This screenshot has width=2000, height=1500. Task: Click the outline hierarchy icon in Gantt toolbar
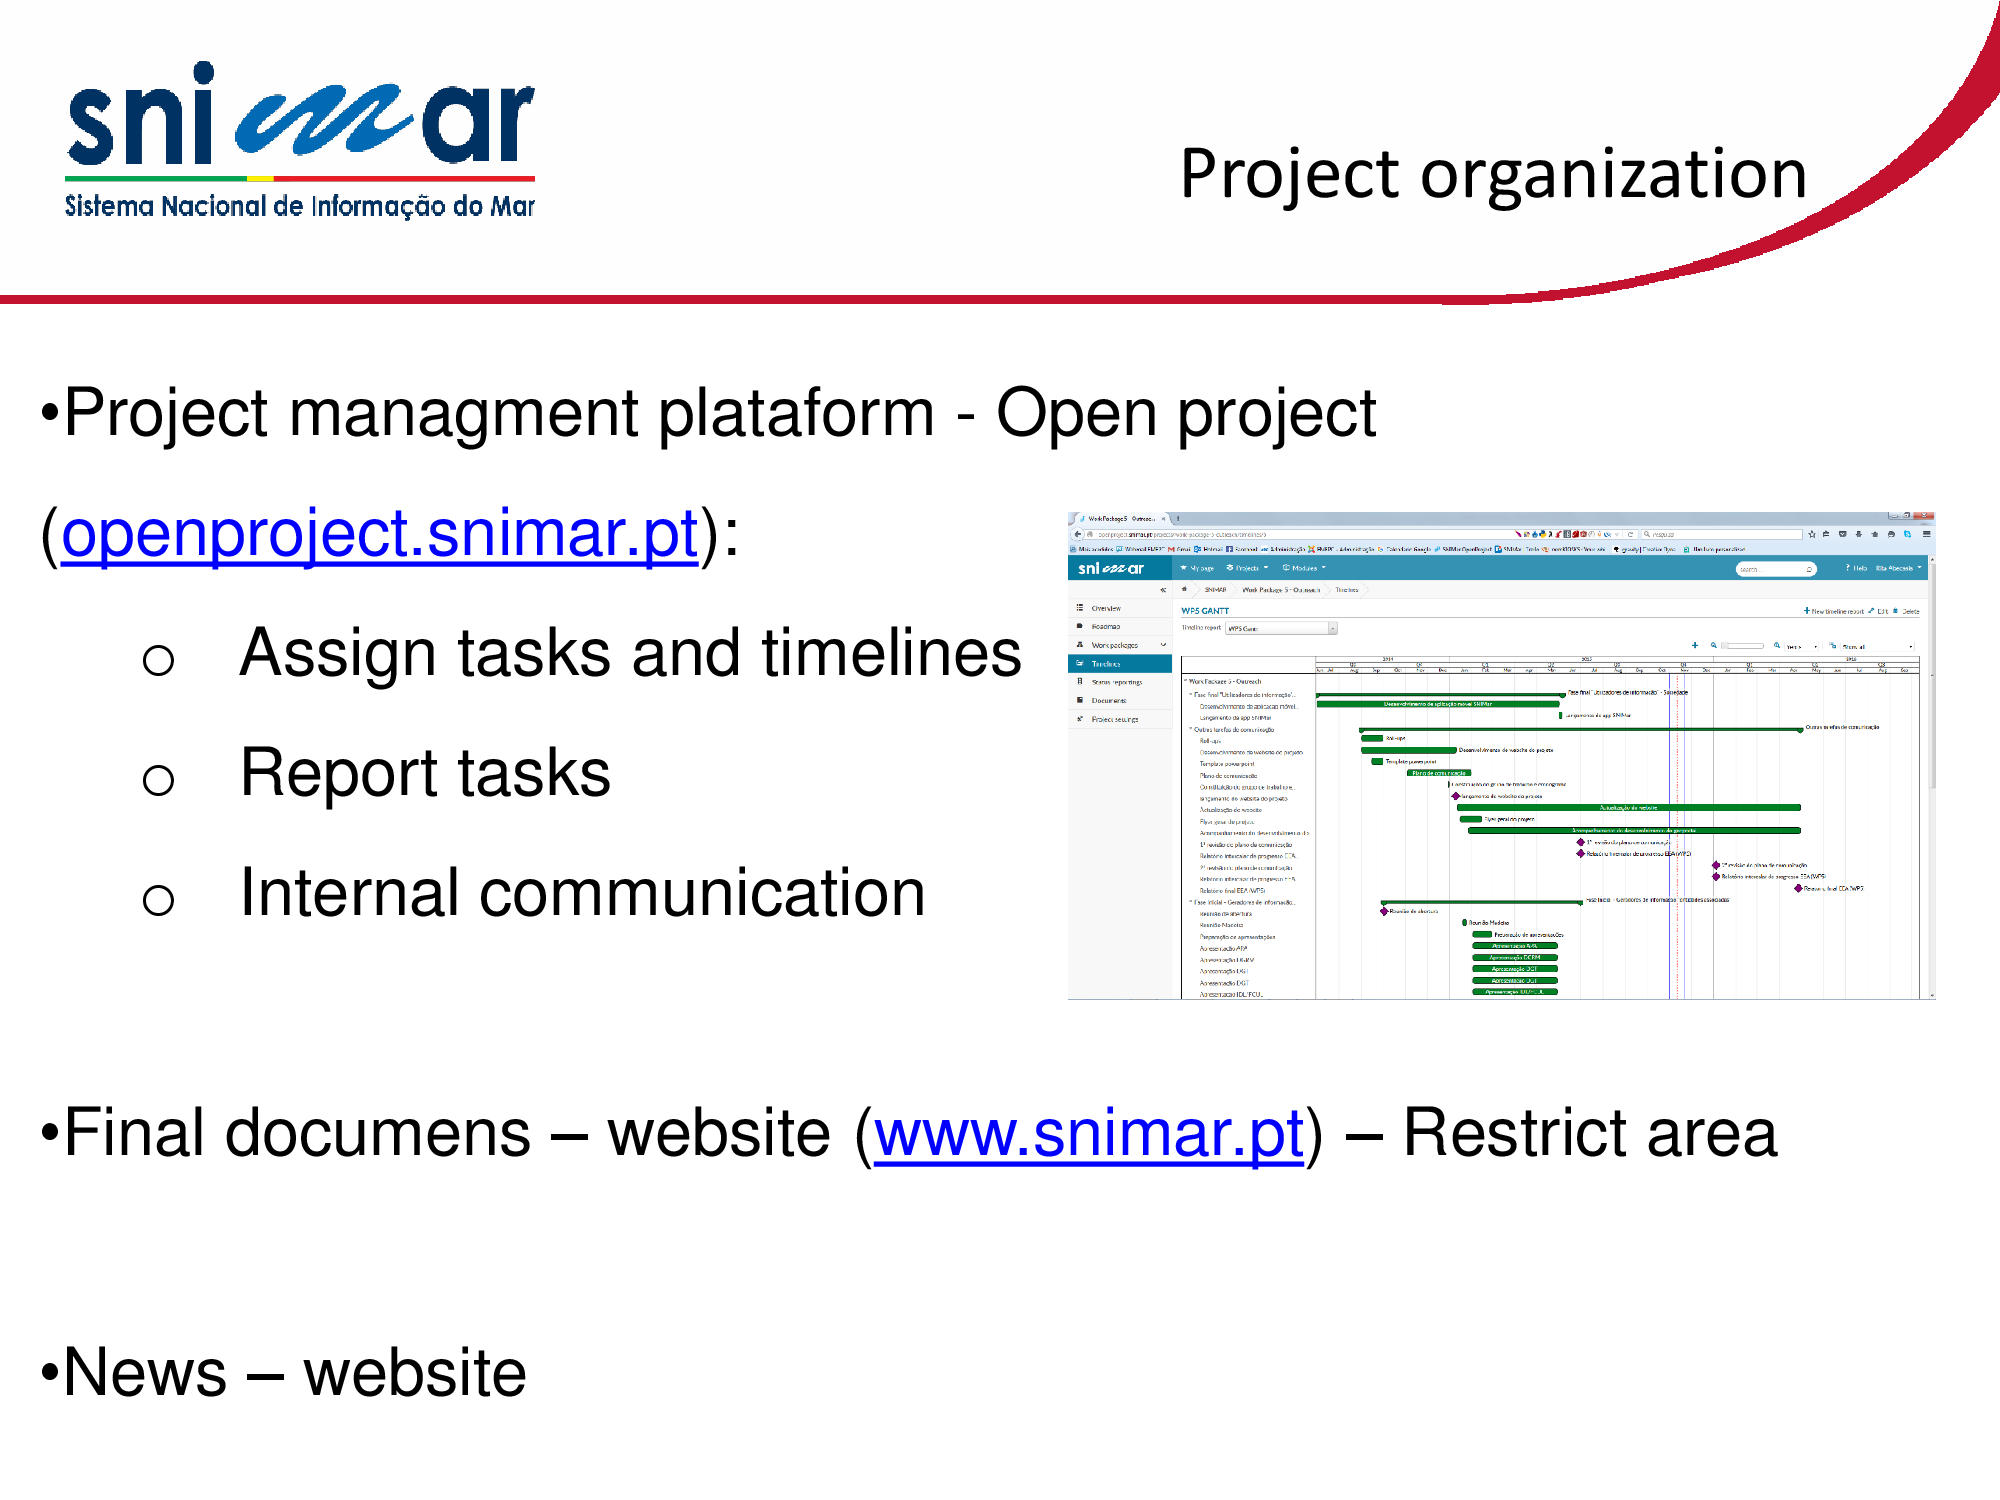coord(1832,645)
